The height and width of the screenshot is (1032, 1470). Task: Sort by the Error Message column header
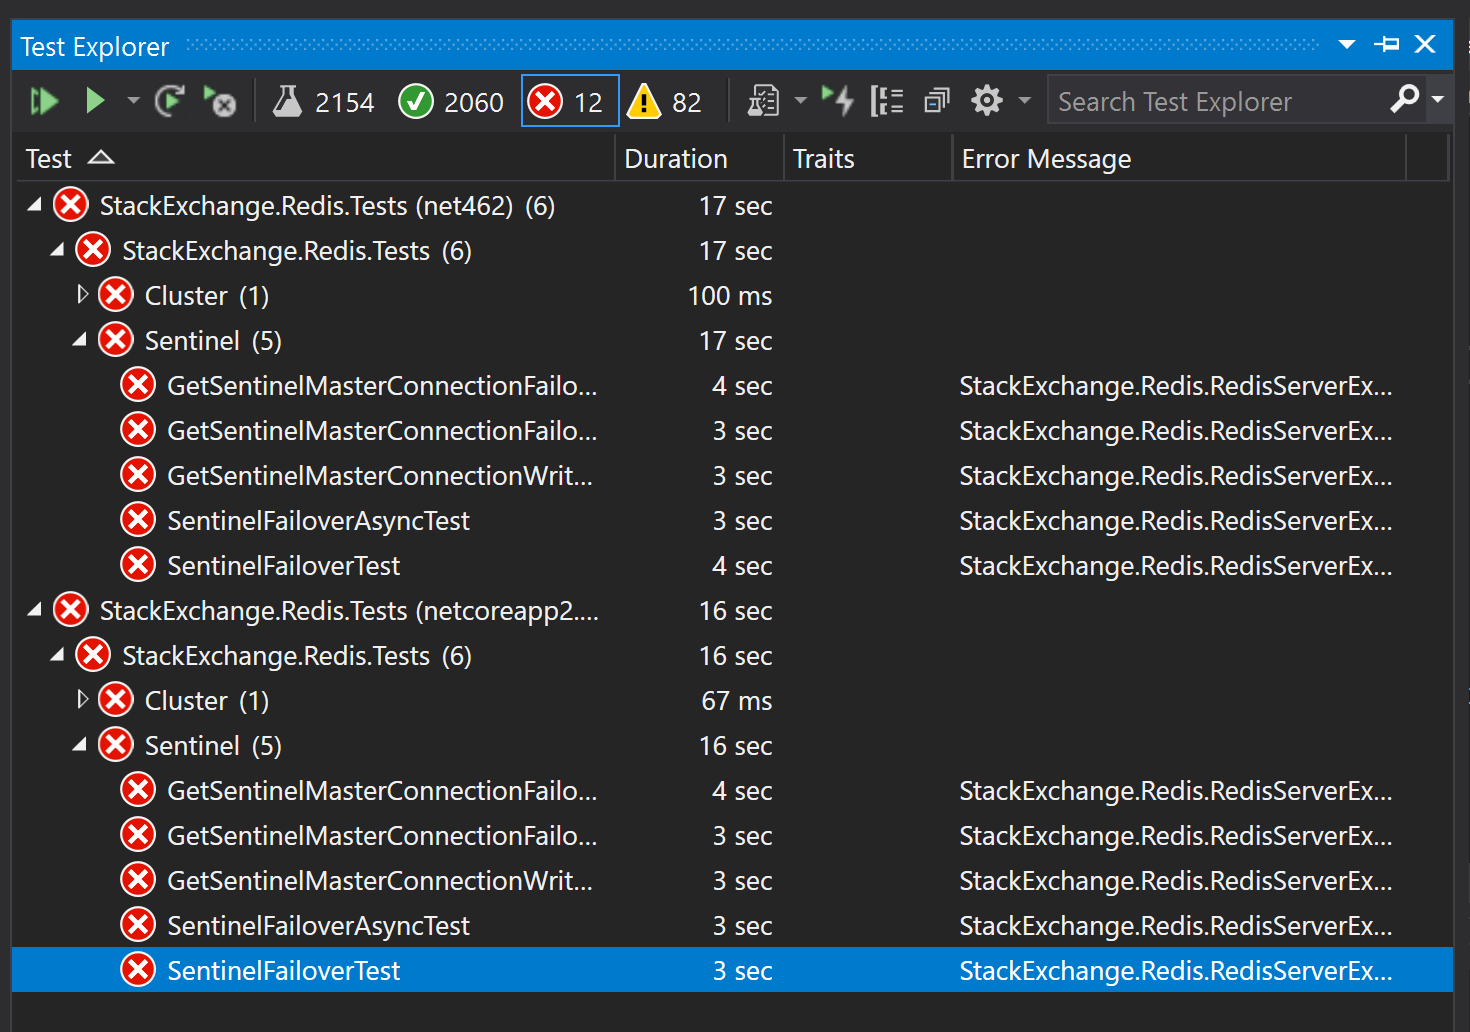point(1179,159)
